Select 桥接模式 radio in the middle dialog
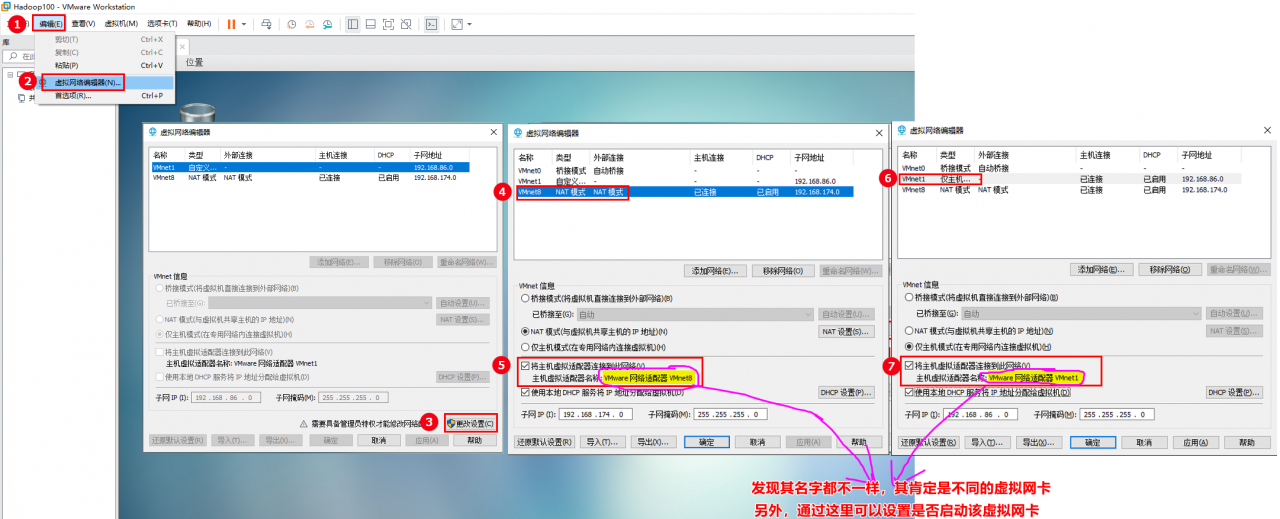 (526, 298)
